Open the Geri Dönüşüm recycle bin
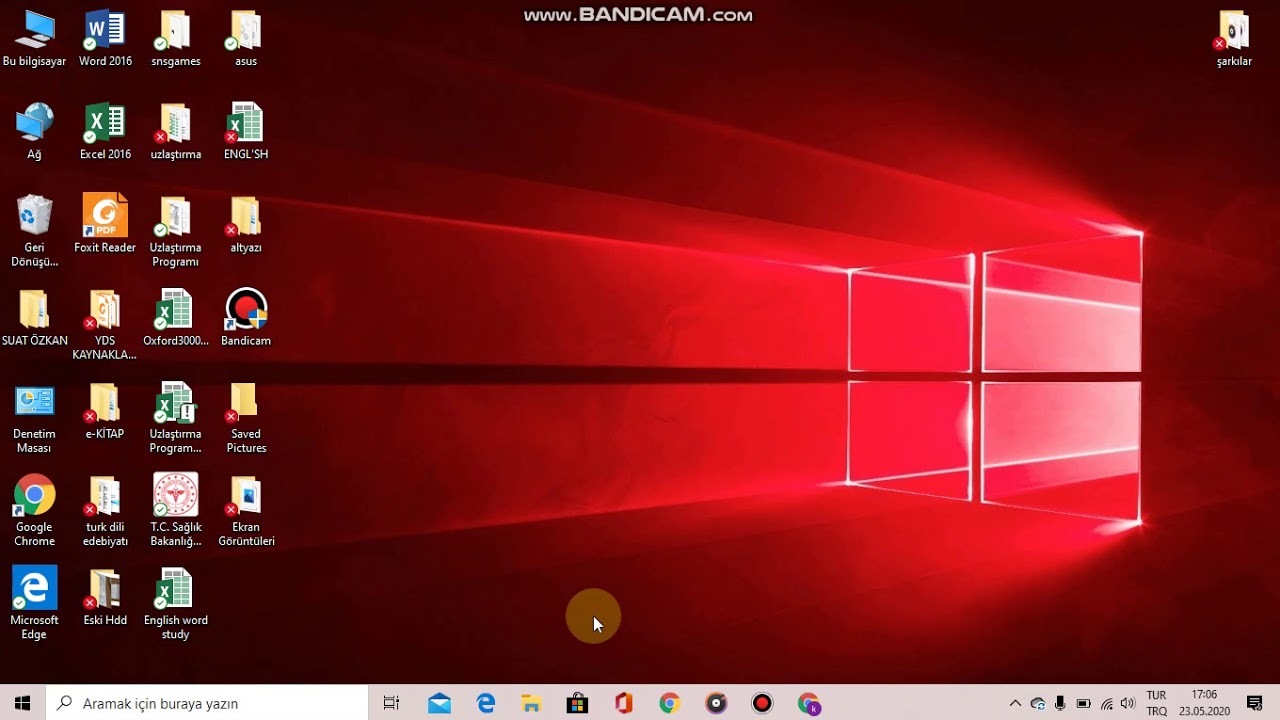The height and width of the screenshot is (720, 1280). [34, 231]
